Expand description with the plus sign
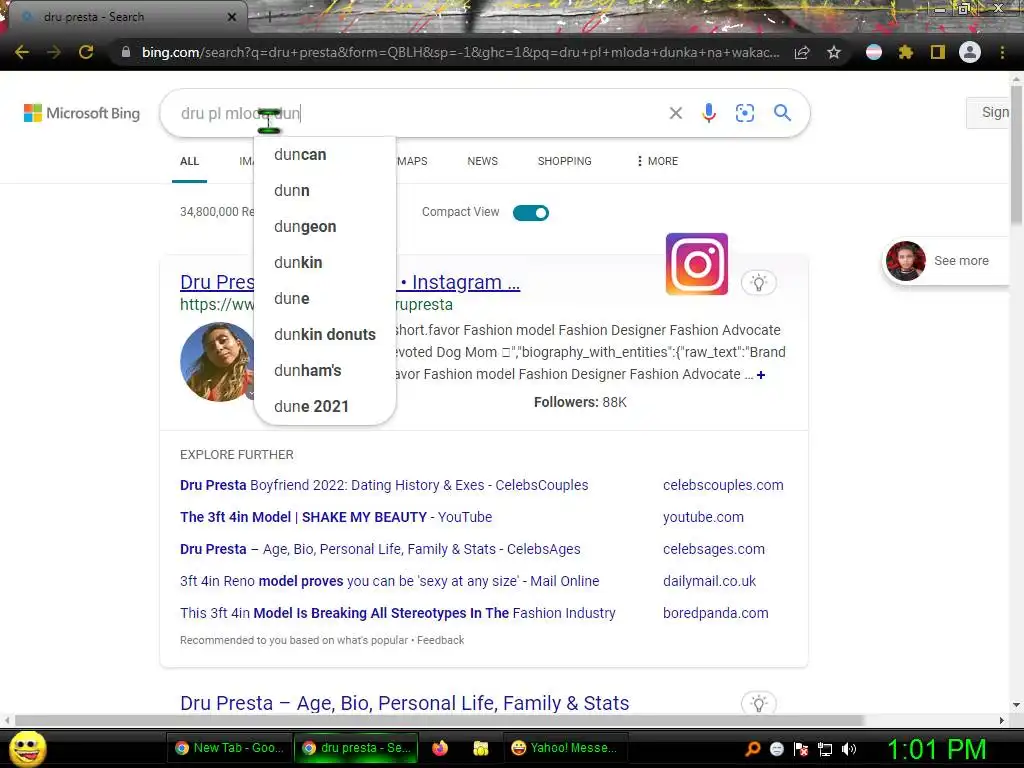This screenshot has width=1024, height=768. pos(761,375)
